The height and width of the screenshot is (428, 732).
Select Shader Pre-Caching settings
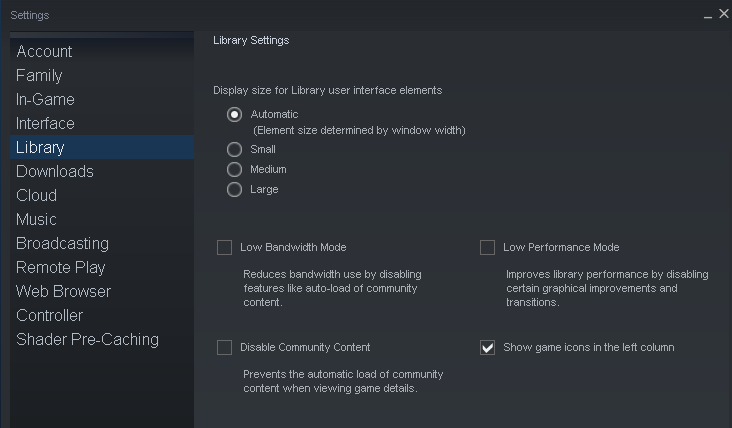(x=87, y=340)
